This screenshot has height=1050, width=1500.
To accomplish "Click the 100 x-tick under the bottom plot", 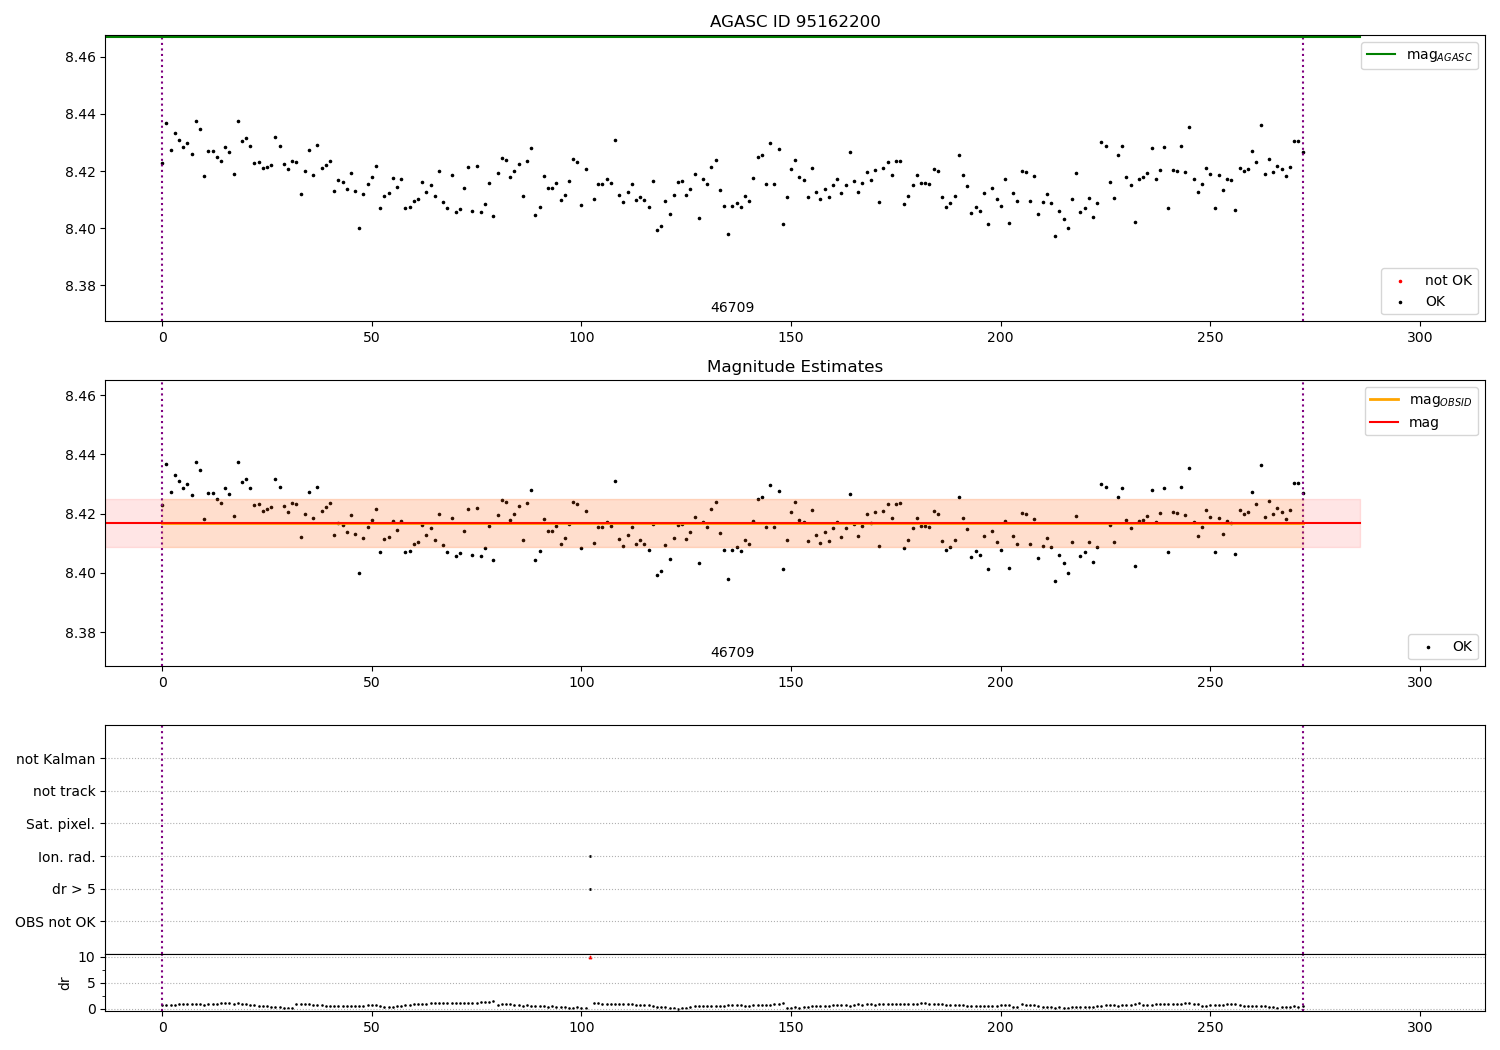I will [581, 1027].
